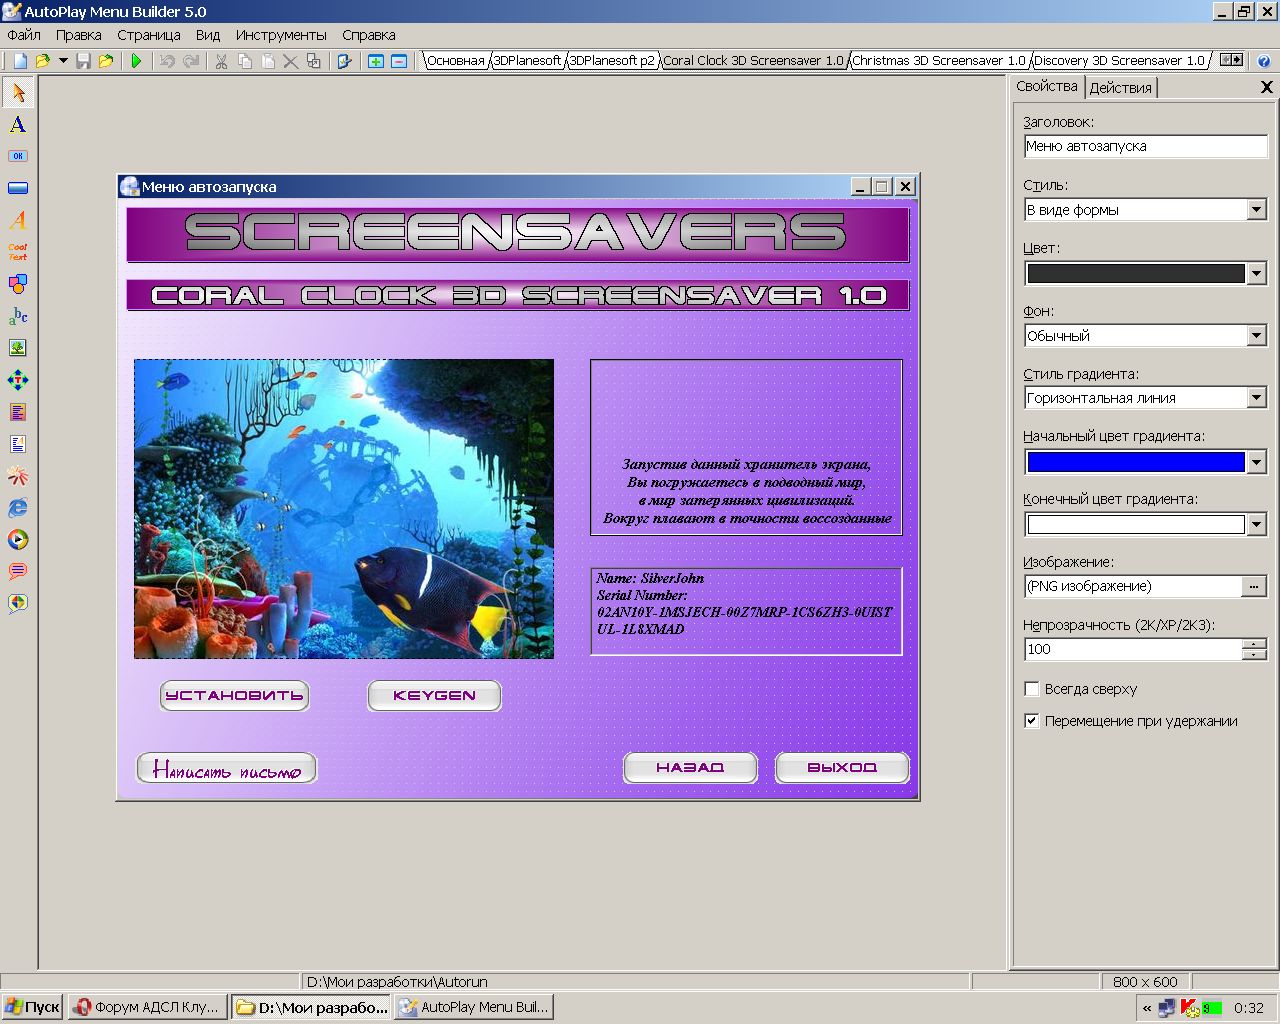Click the add page plus icon
Image resolution: width=1280 pixels, height=1024 pixels.
(376, 61)
